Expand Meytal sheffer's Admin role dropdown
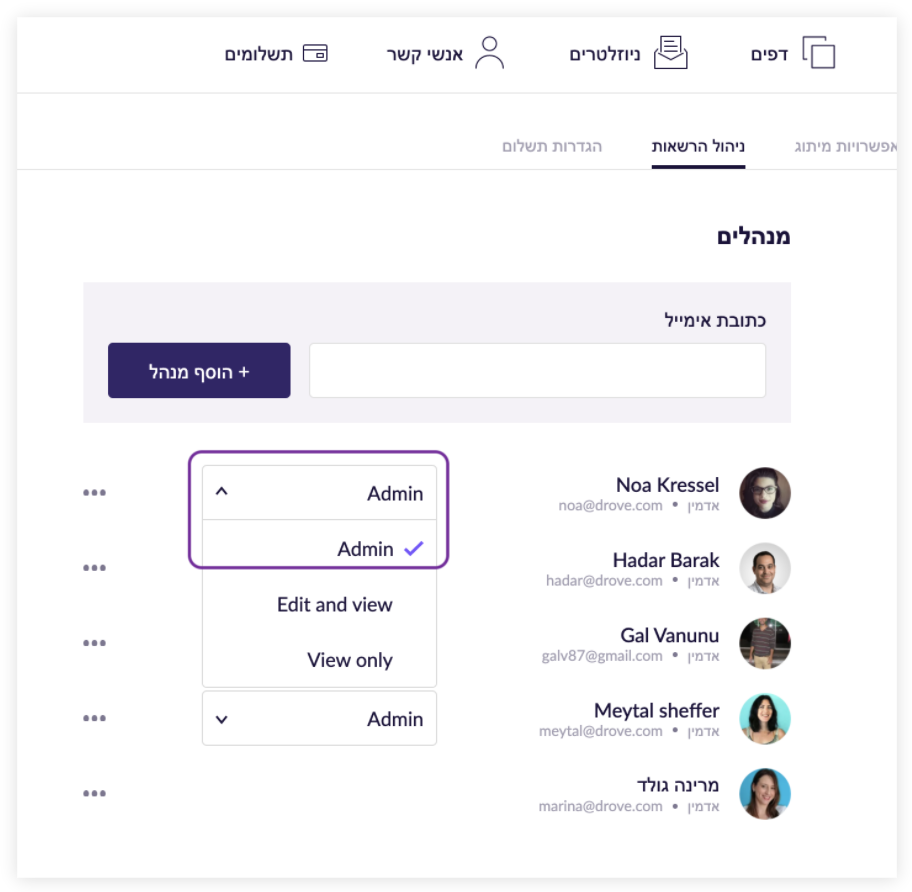The height and width of the screenshot is (892, 912). click(x=319, y=719)
